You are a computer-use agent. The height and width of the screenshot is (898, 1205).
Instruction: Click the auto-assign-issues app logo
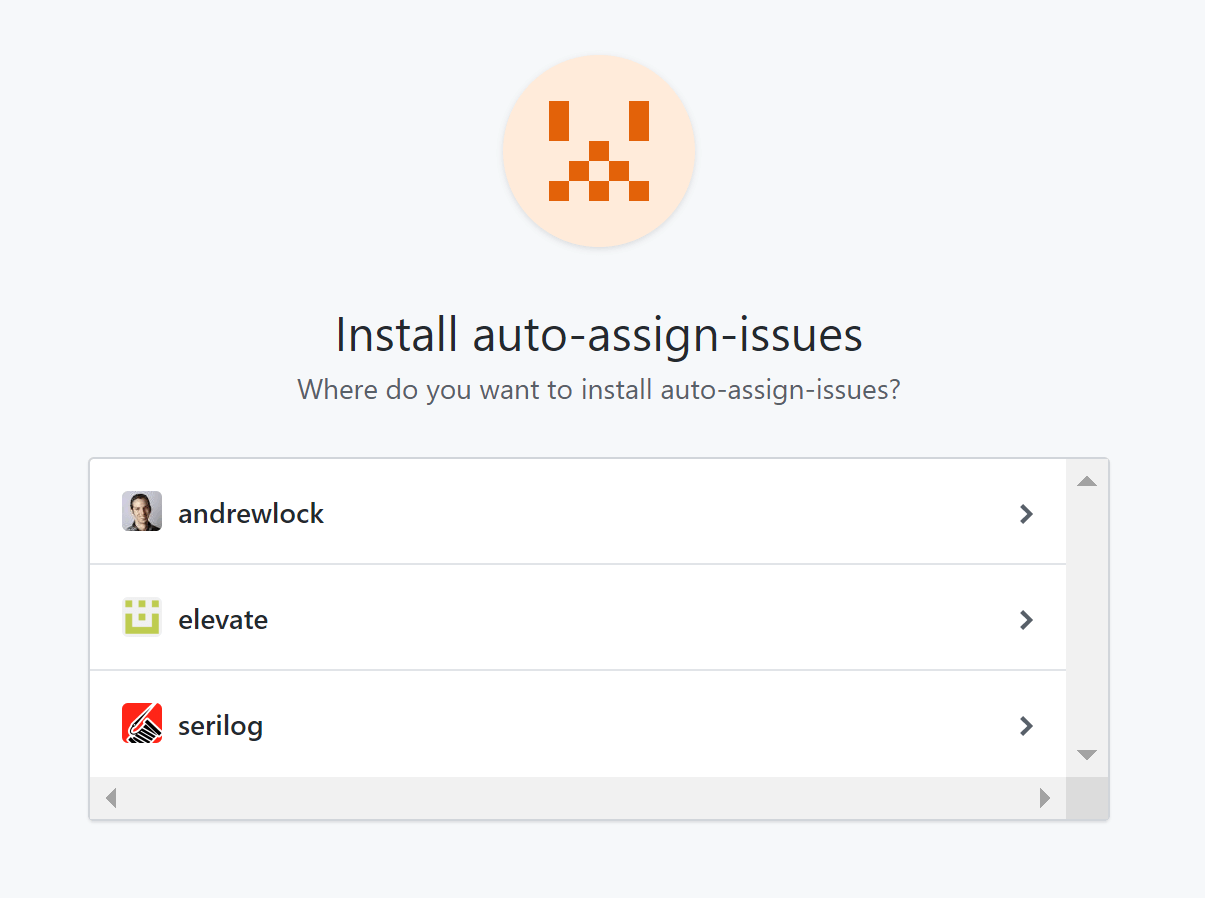[599, 151]
